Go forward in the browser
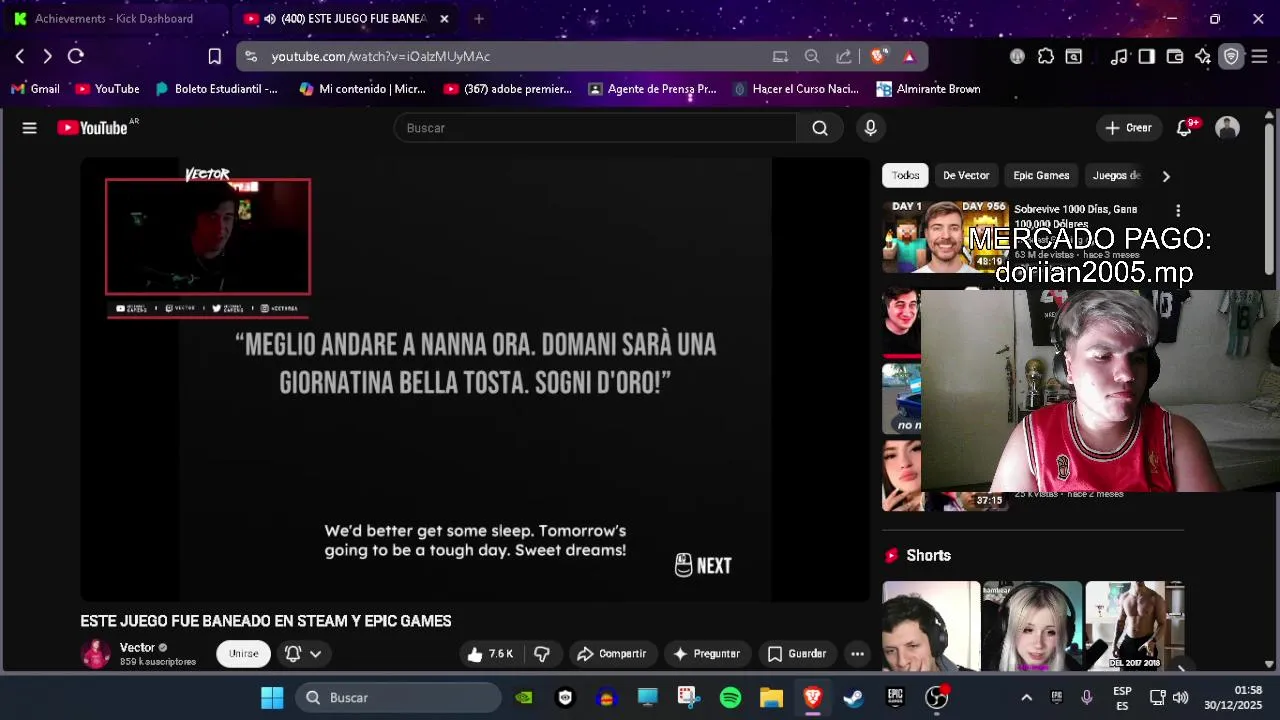The width and height of the screenshot is (1280, 720). (x=47, y=56)
